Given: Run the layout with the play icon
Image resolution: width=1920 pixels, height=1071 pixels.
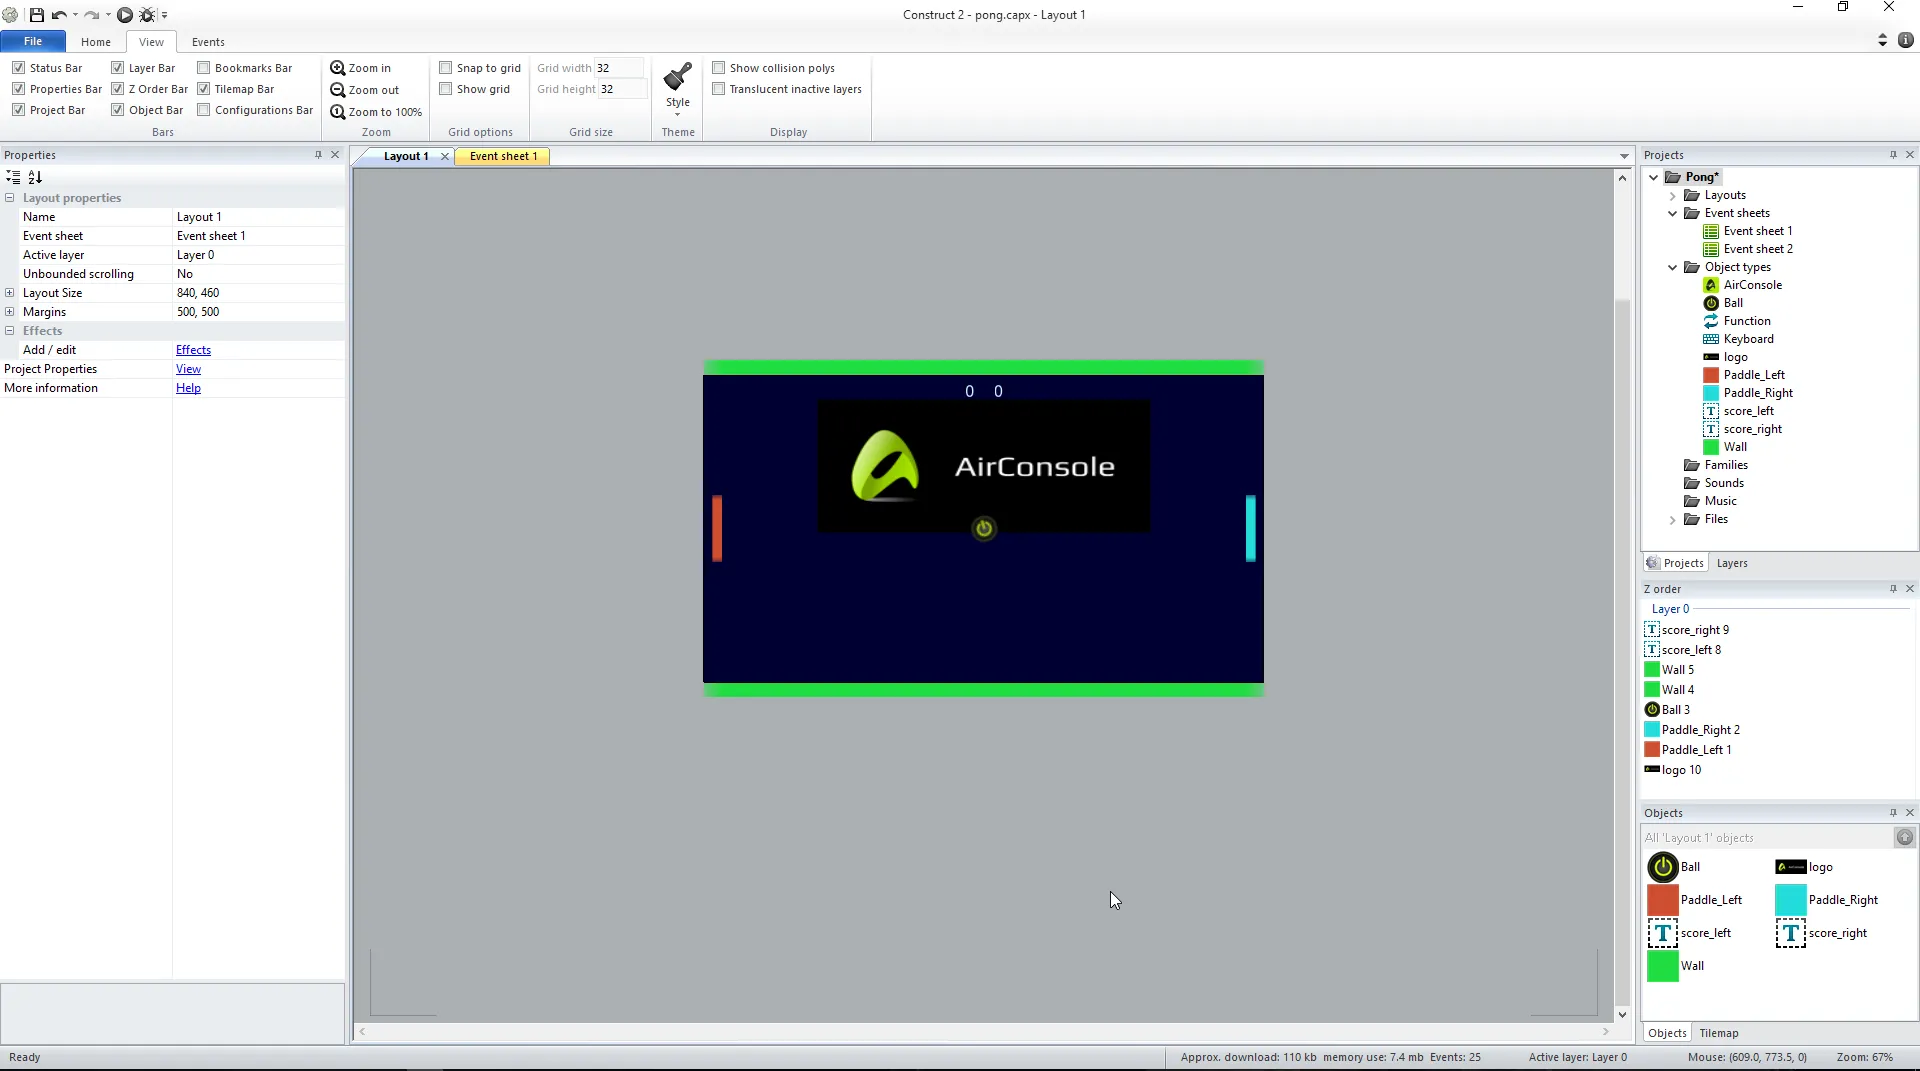Looking at the screenshot, I should click(x=125, y=15).
